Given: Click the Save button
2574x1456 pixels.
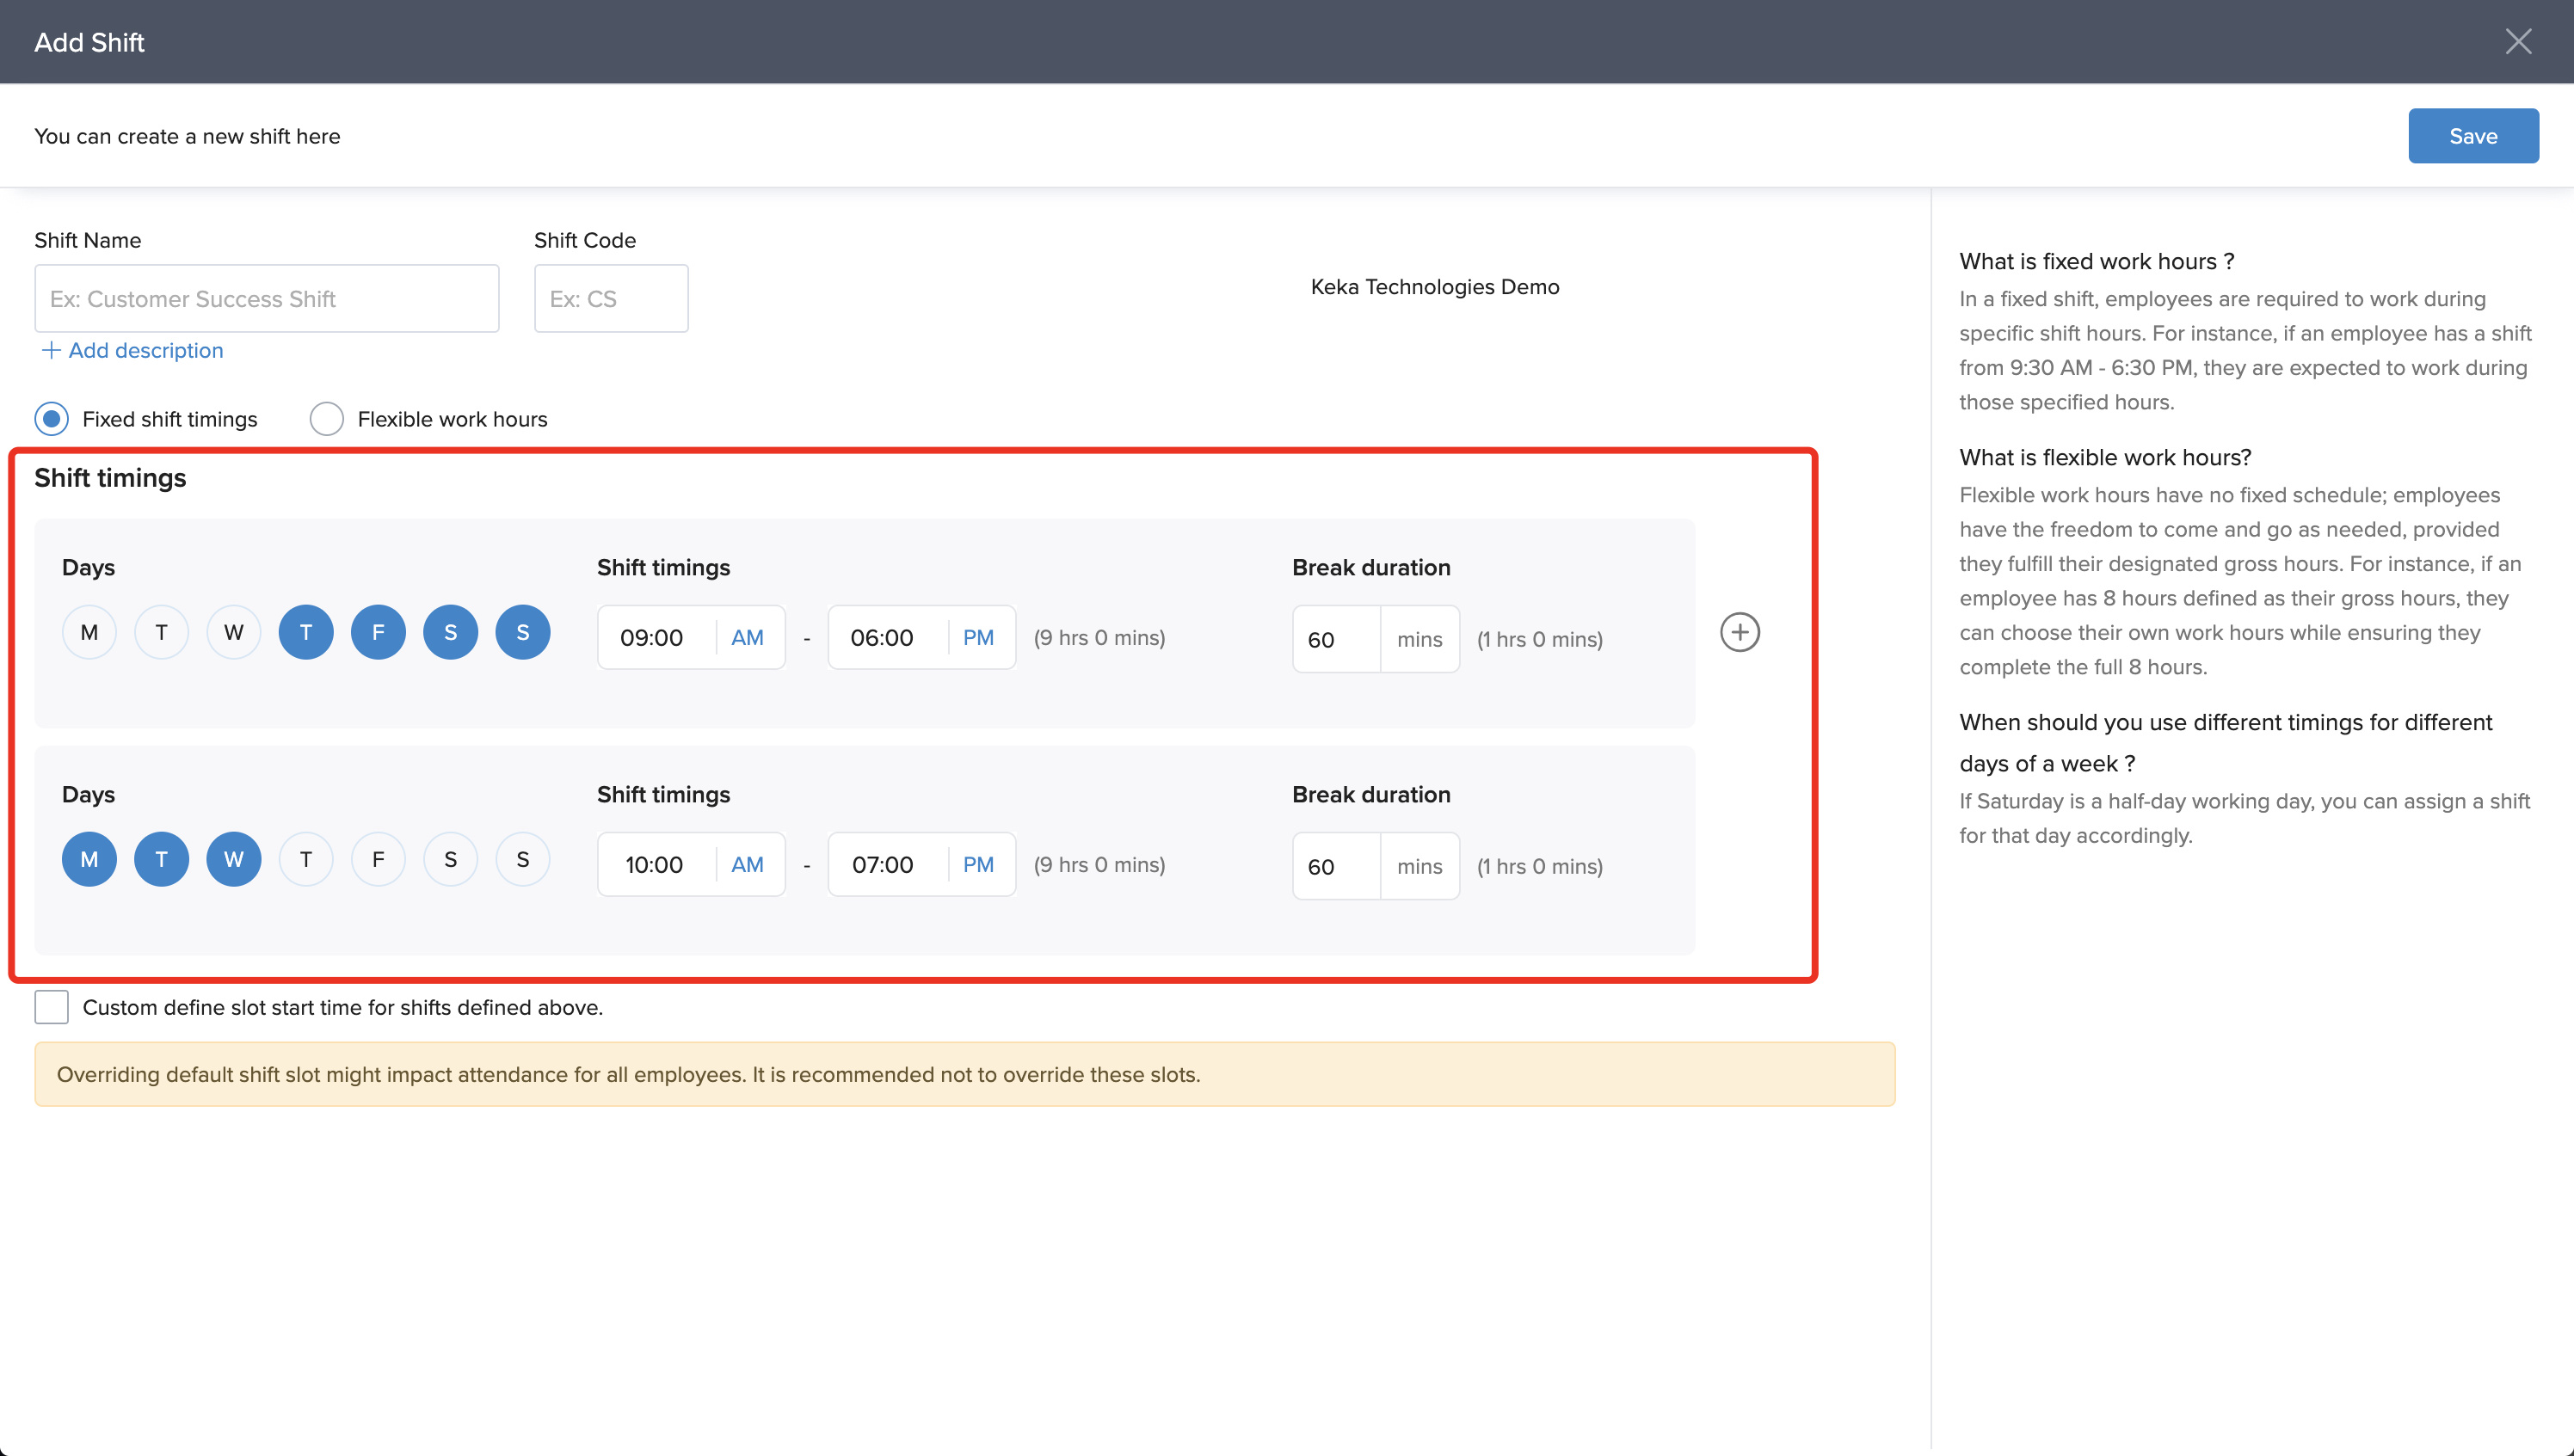Looking at the screenshot, I should click(x=2472, y=136).
